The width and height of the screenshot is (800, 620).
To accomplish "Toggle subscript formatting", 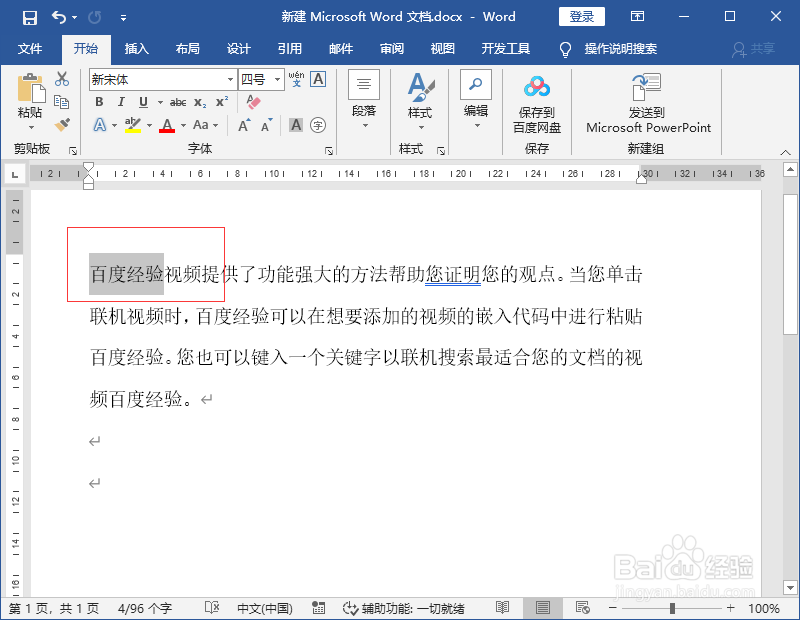I will click(x=199, y=102).
